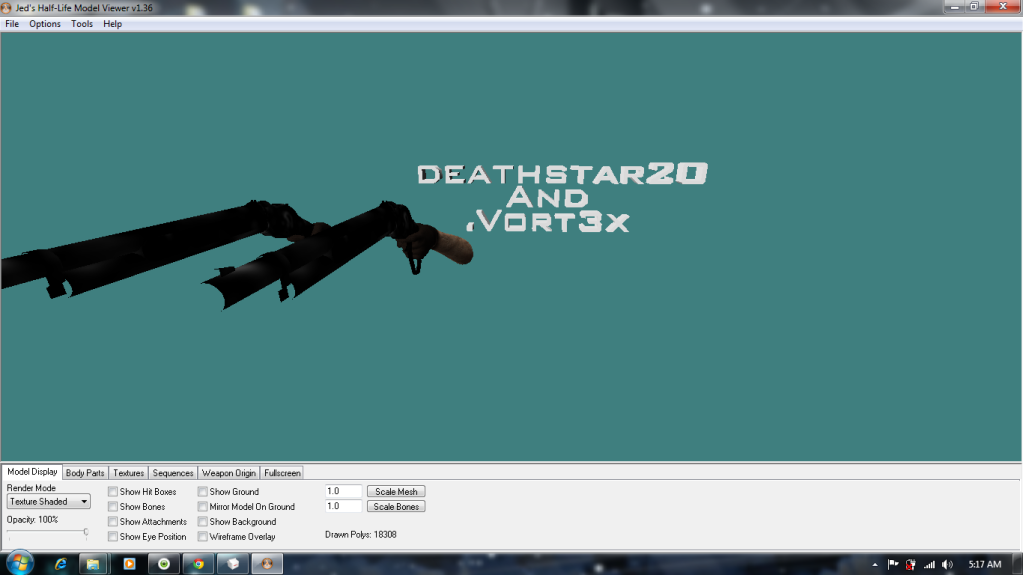The height and width of the screenshot is (575, 1023).
Task: Enable Wireframe Overlay checkbox
Action: pyautogui.click(x=203, y=536)
